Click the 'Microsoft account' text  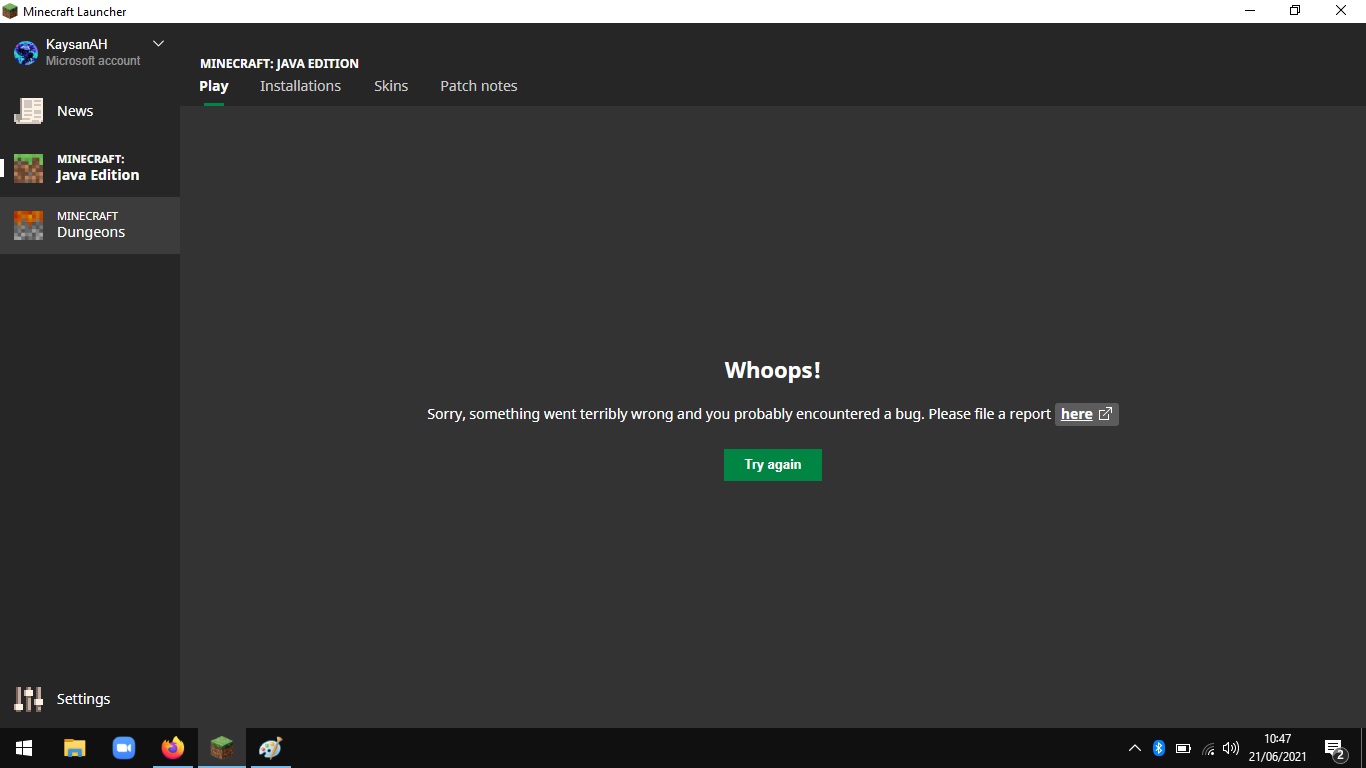pyautogui.click(x=93, y=61)
